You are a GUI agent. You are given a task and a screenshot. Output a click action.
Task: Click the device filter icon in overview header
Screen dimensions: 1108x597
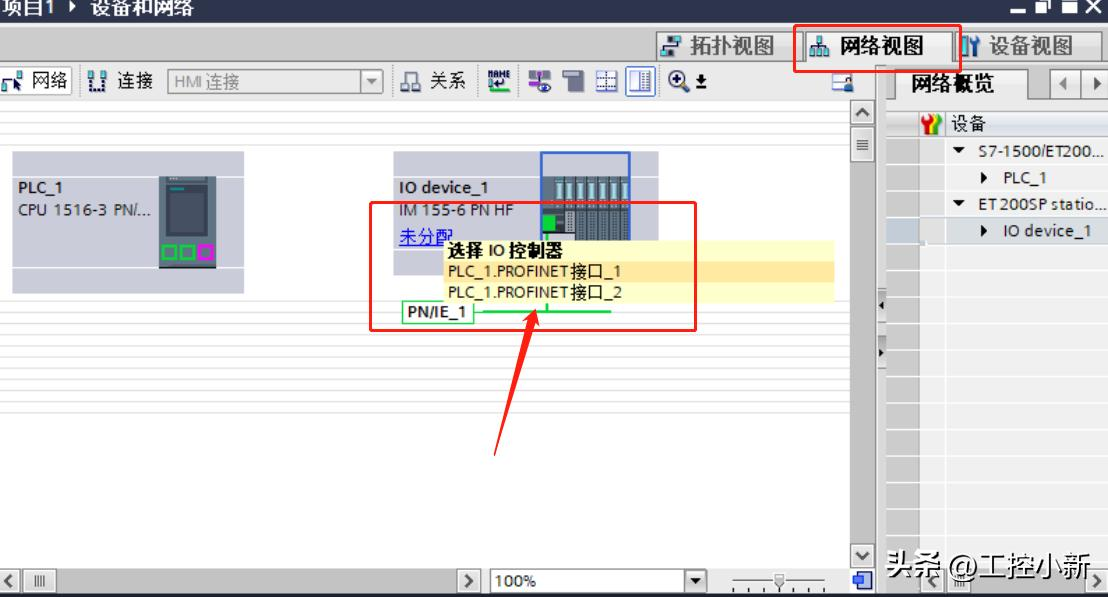click(931, 124)
